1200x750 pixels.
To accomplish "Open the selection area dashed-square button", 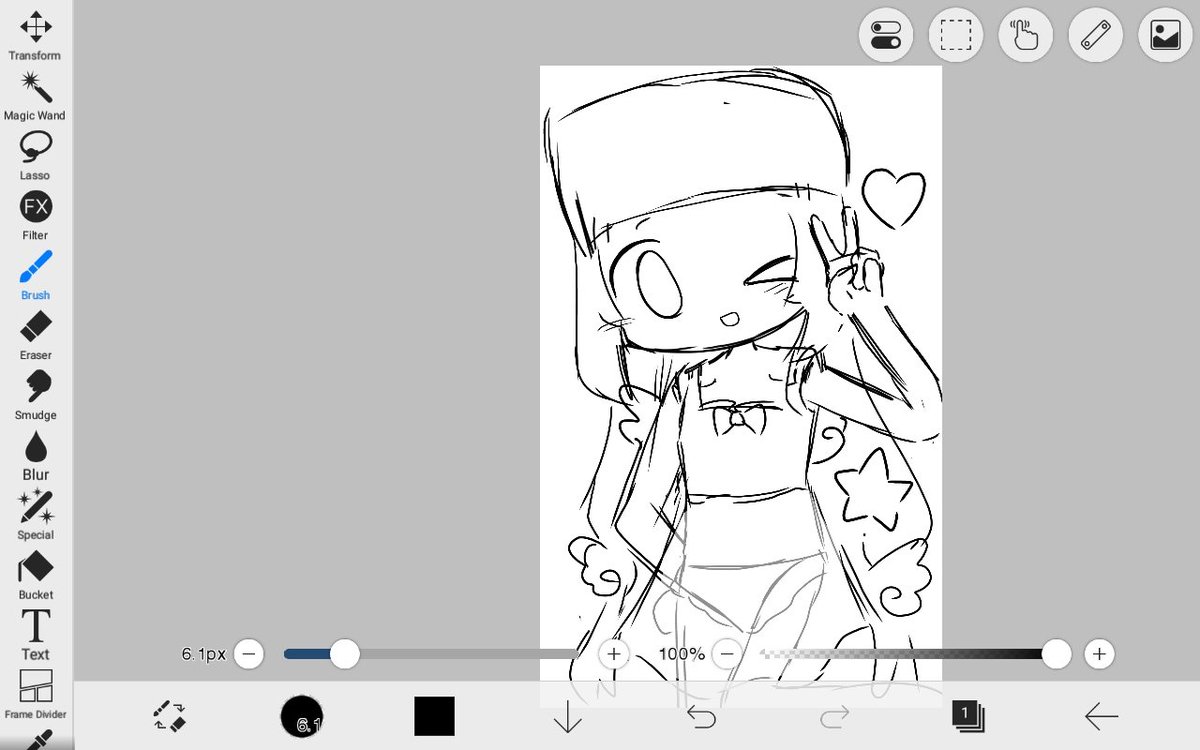I will [956, 36].
